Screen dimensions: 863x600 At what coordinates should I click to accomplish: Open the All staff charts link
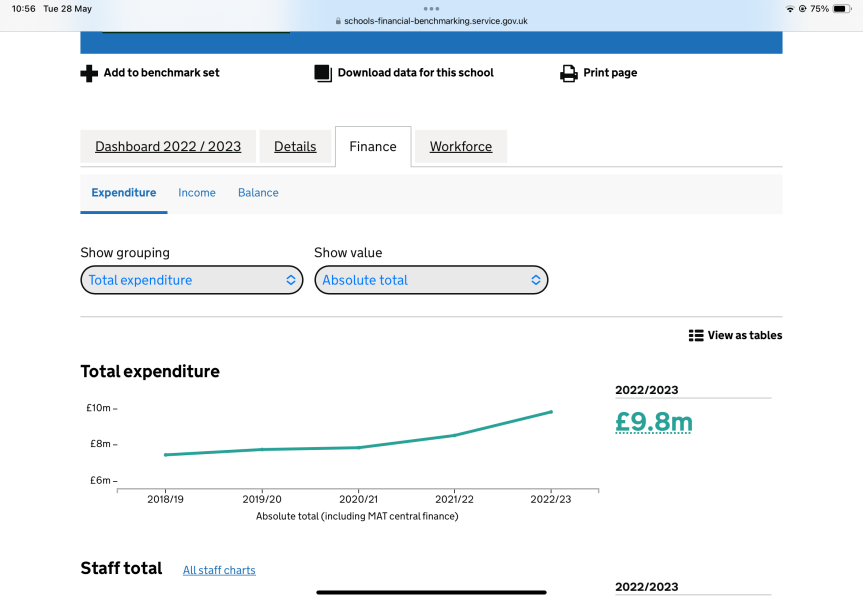pos(219,570)
